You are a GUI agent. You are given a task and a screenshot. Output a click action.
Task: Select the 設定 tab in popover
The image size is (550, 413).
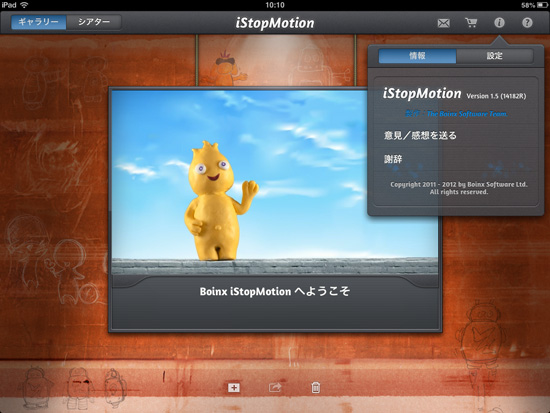[495, 56]
